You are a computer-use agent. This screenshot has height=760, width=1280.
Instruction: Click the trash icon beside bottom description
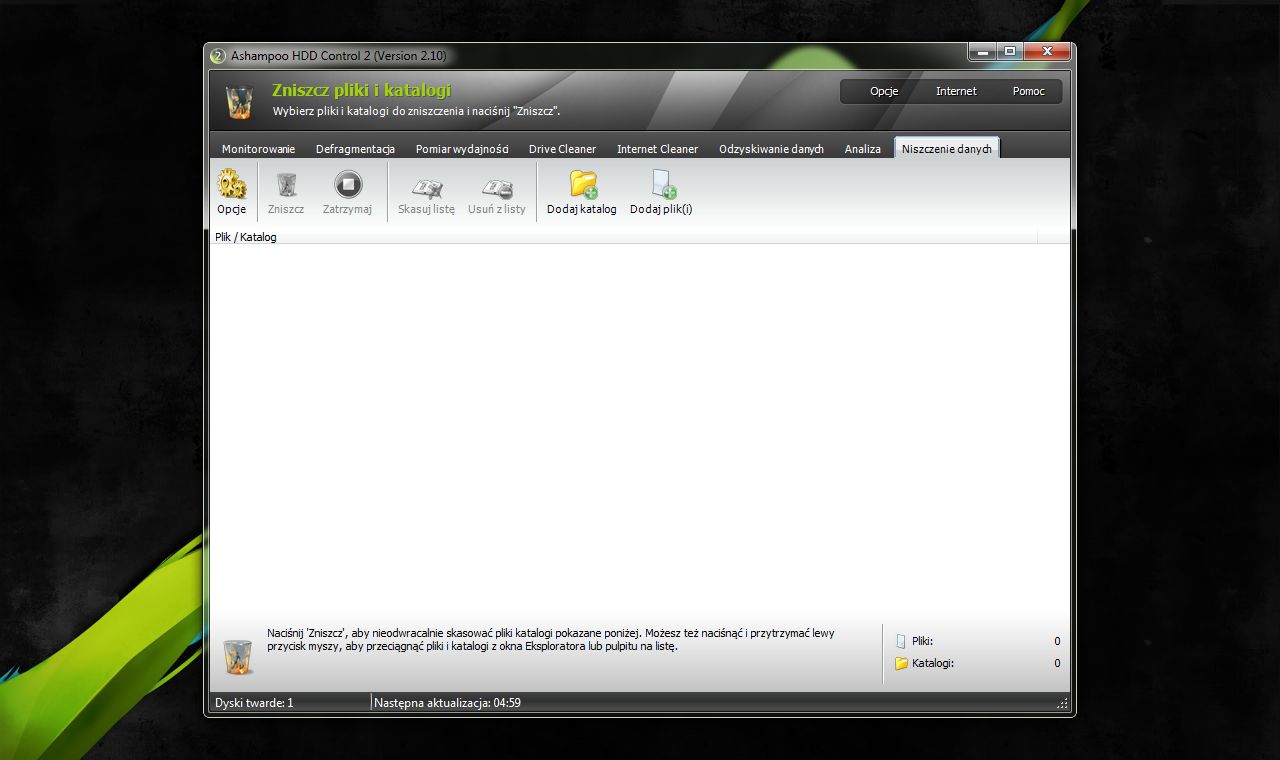238,657
